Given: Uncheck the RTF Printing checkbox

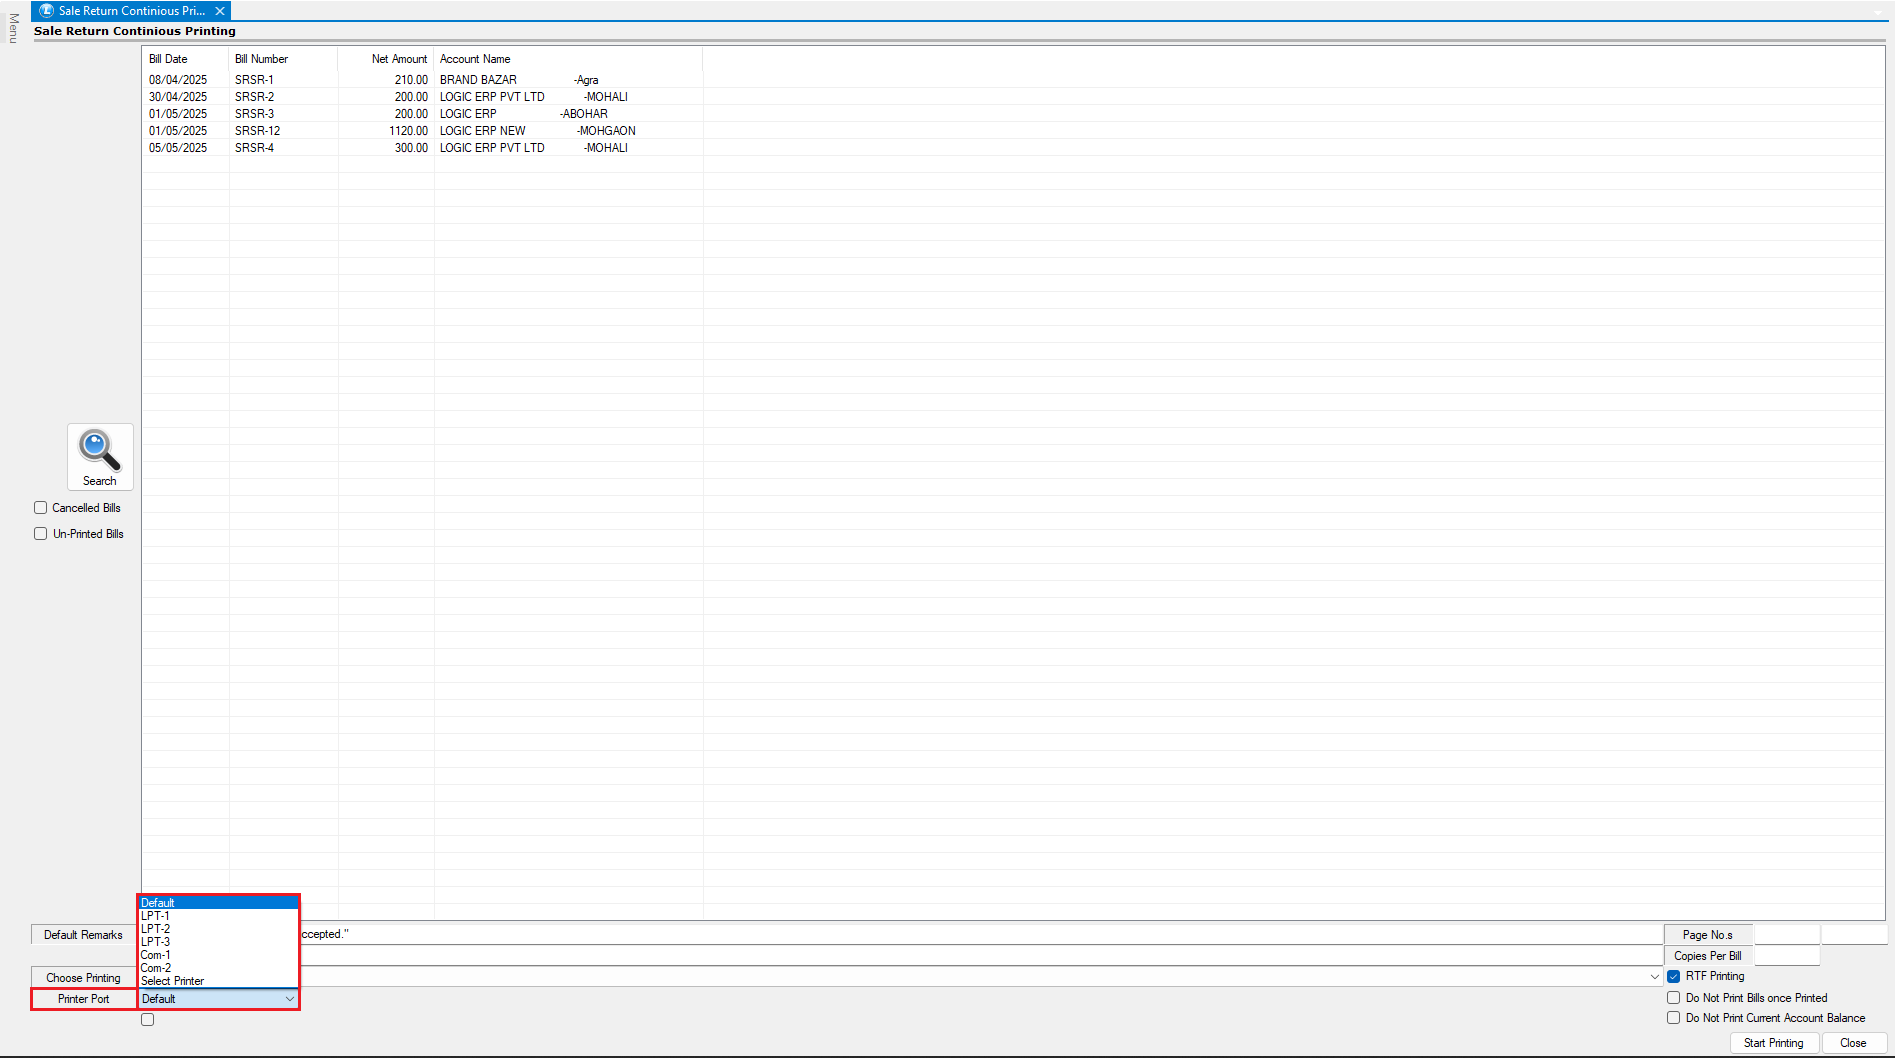Looking at the screenshot, I should 1673,976.
